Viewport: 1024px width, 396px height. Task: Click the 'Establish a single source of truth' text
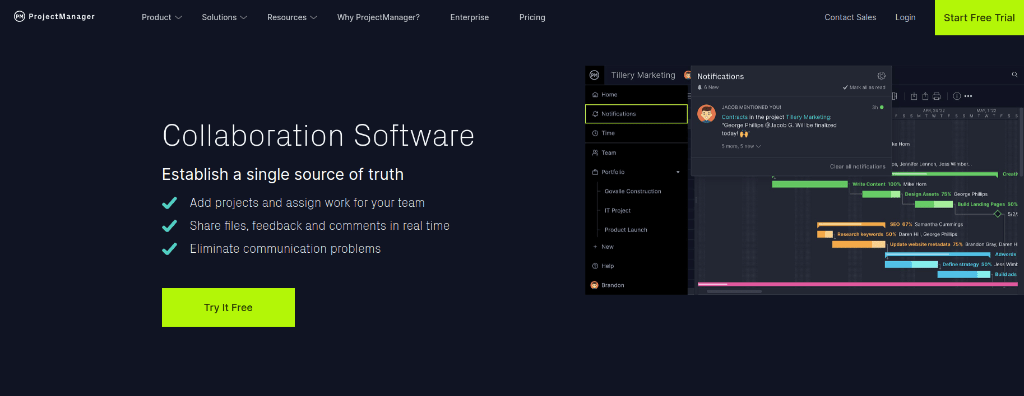(283, 175)
